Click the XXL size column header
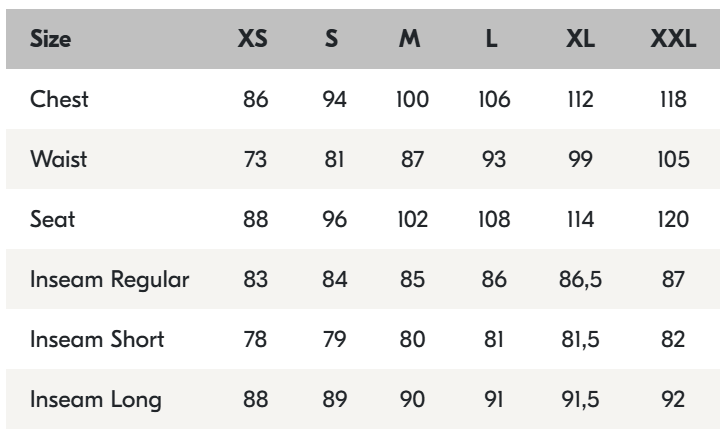720x432 pixels. (x=673, y=43)
